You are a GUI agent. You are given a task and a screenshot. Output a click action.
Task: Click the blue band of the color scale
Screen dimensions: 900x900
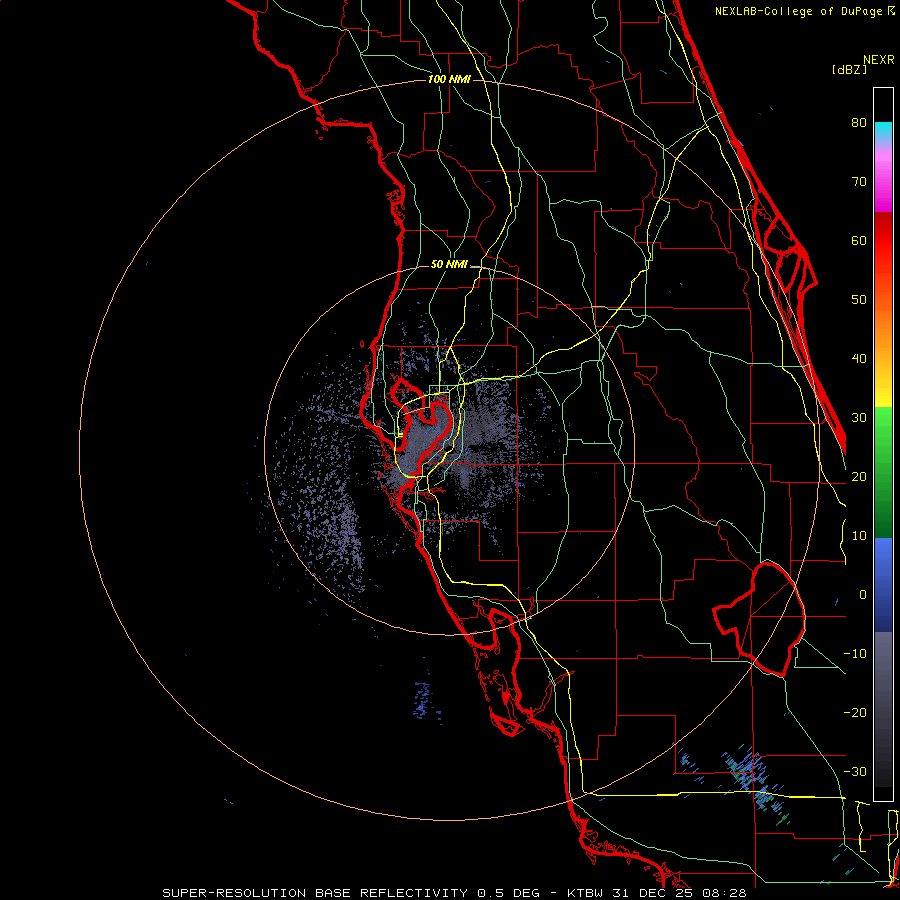pyautogui.click(x=883, y=583)
